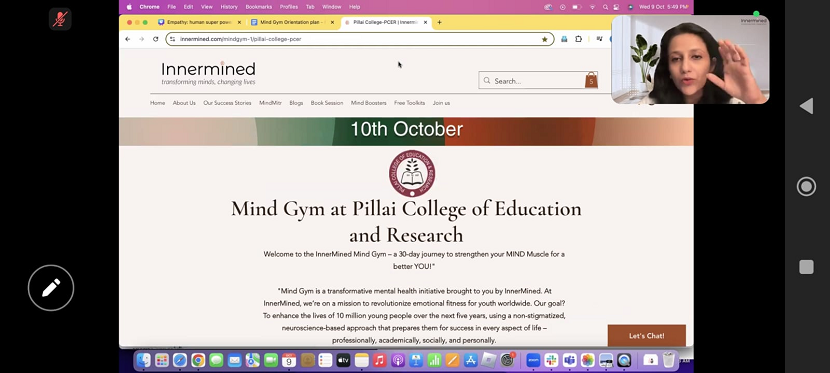830x373 pixels.
Task: Unmute the crossed-out red microphone icon
Action: click(60, 19)
